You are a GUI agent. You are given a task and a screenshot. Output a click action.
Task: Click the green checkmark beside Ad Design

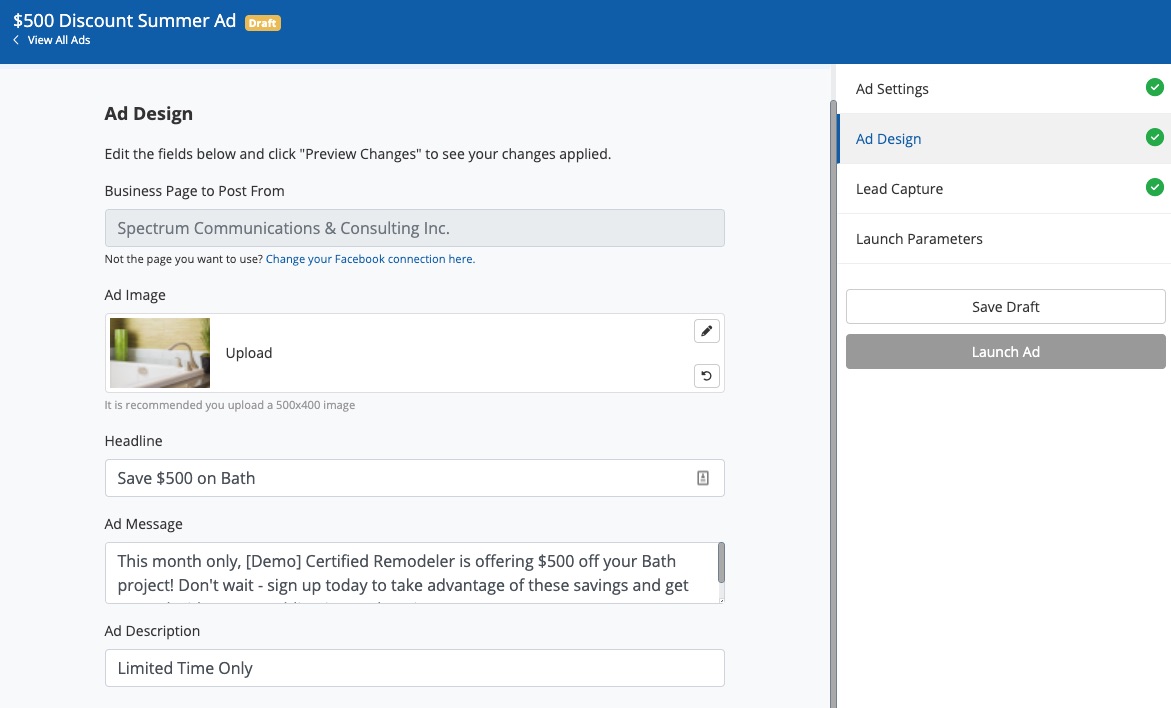(1154, 138)
